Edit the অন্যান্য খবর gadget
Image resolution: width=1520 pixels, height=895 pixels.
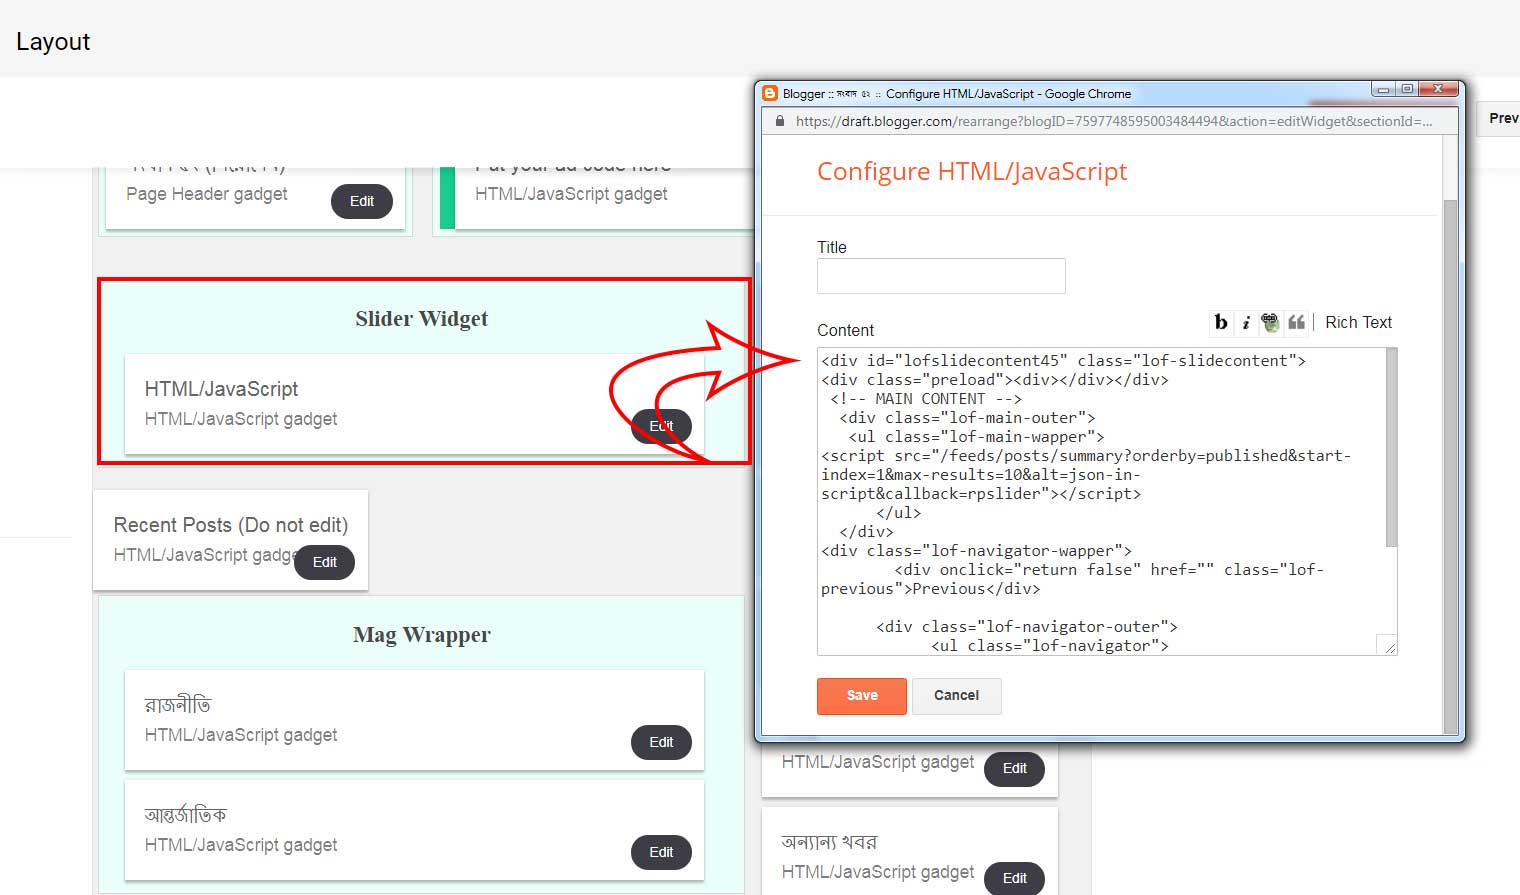tap(1015, 878)
